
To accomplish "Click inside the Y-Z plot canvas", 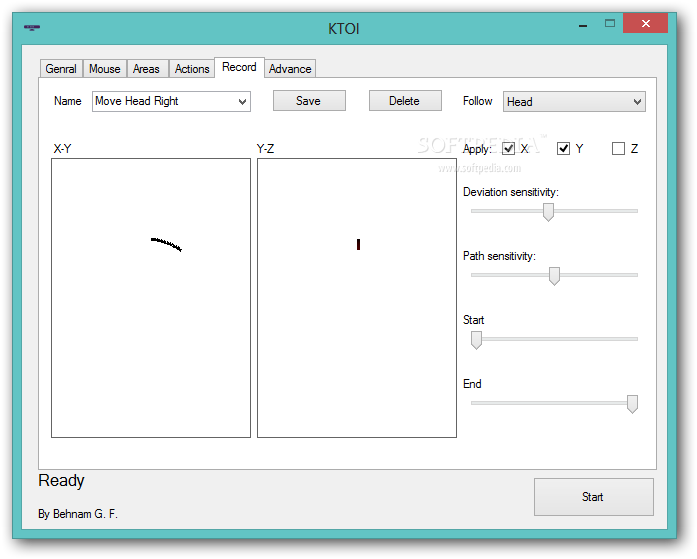I will [357, 298].
